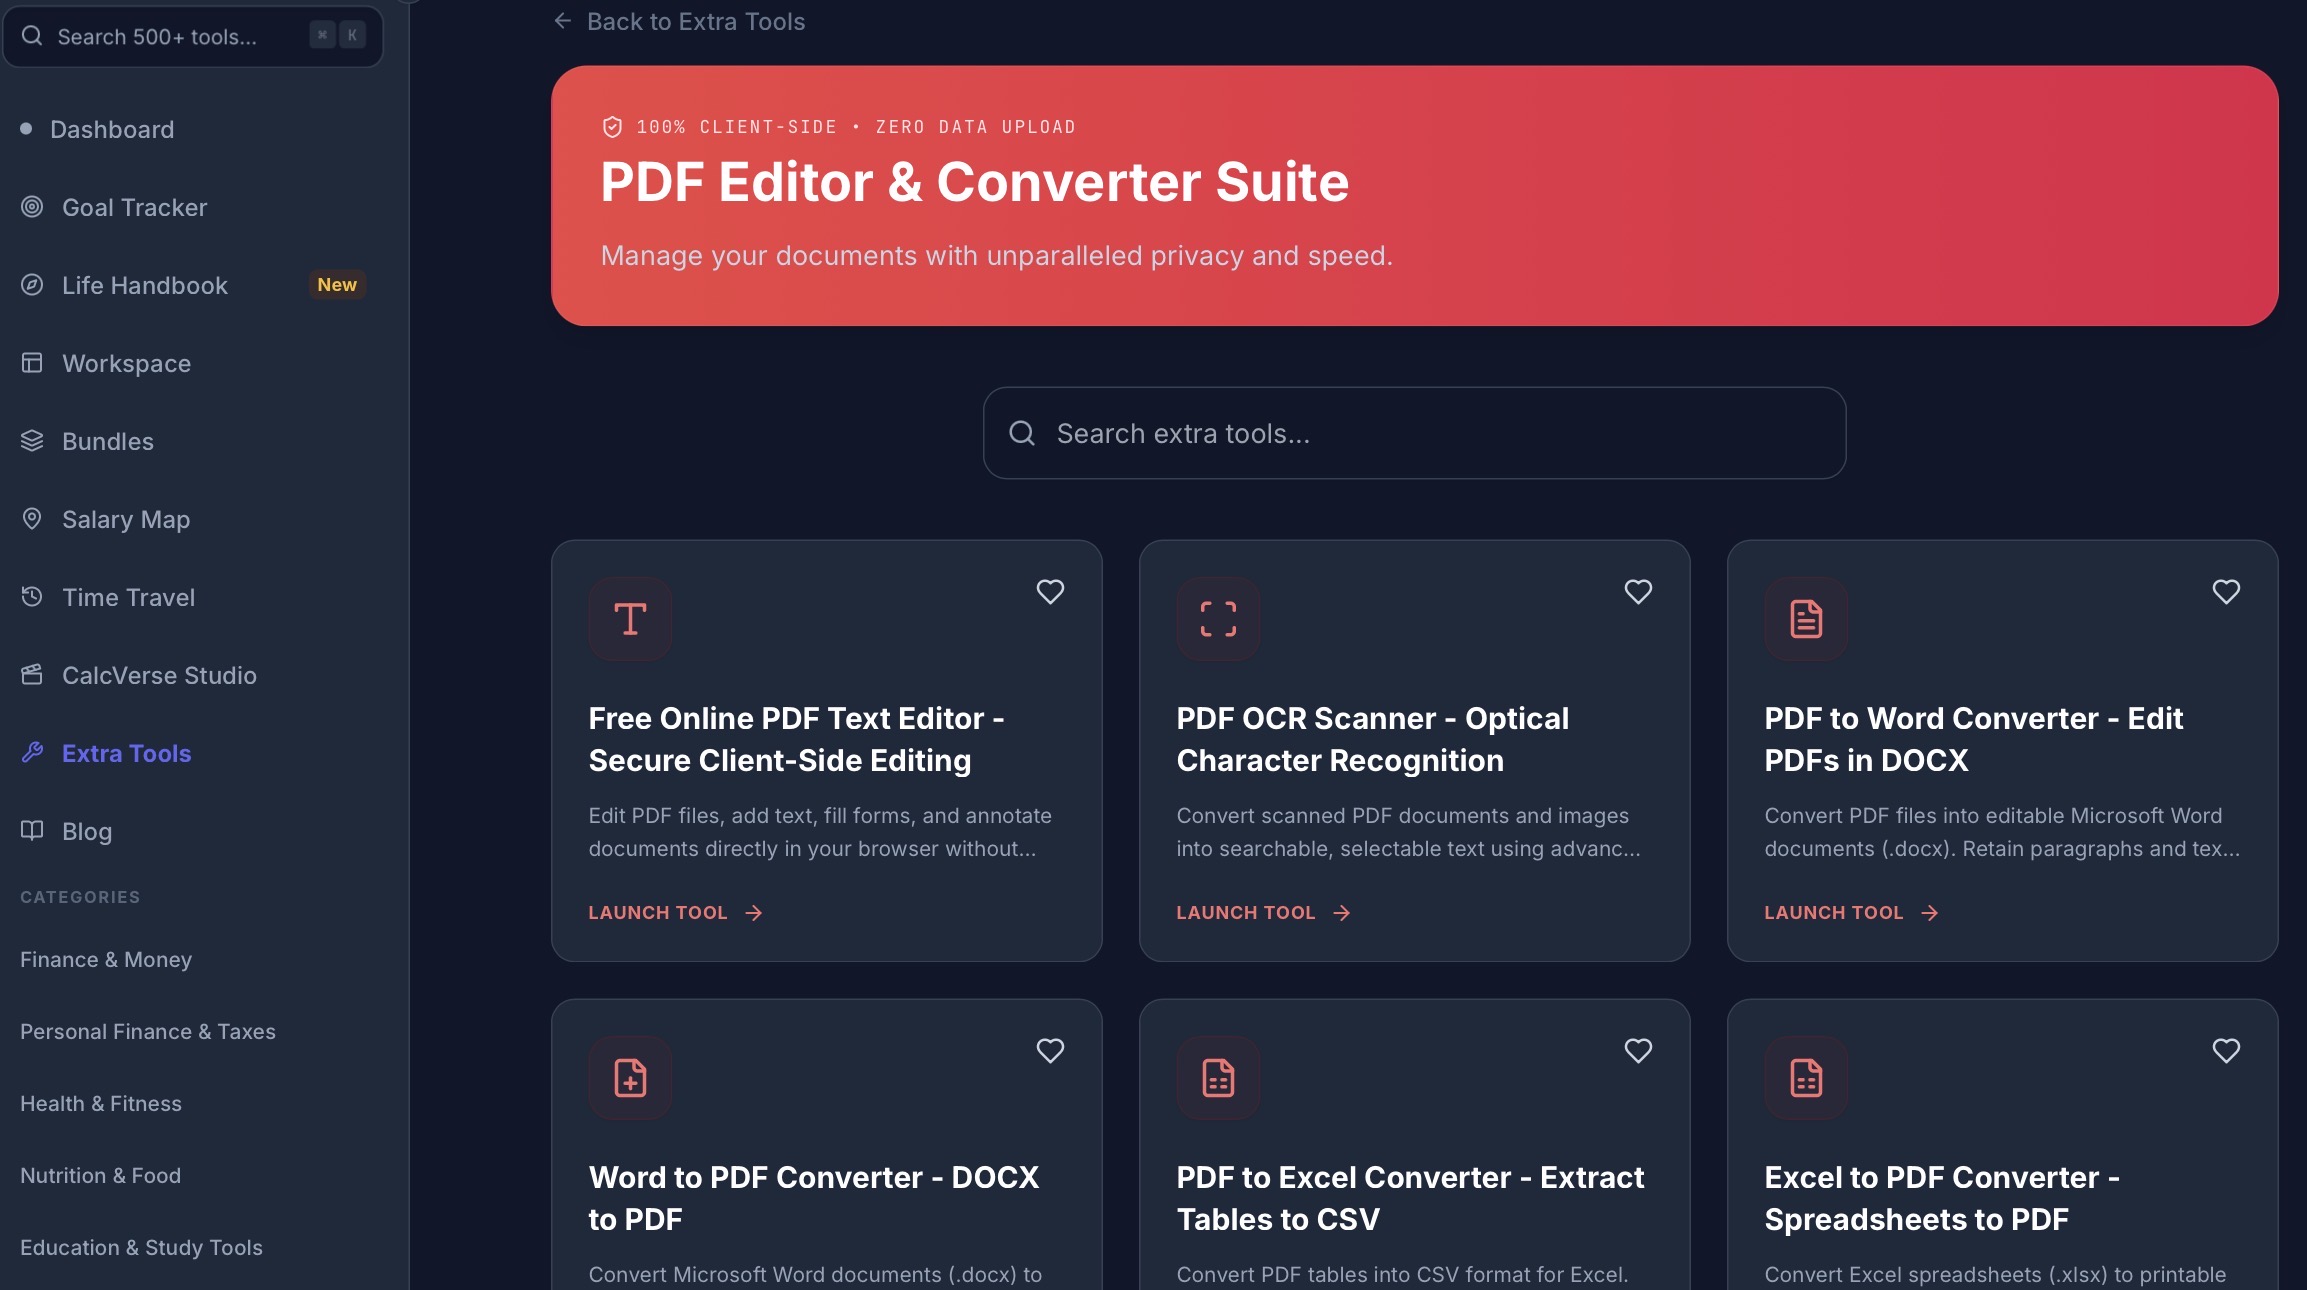2307x1290 pixels.
Task: Open the Finance & Money category
Action: click(106, 959)
